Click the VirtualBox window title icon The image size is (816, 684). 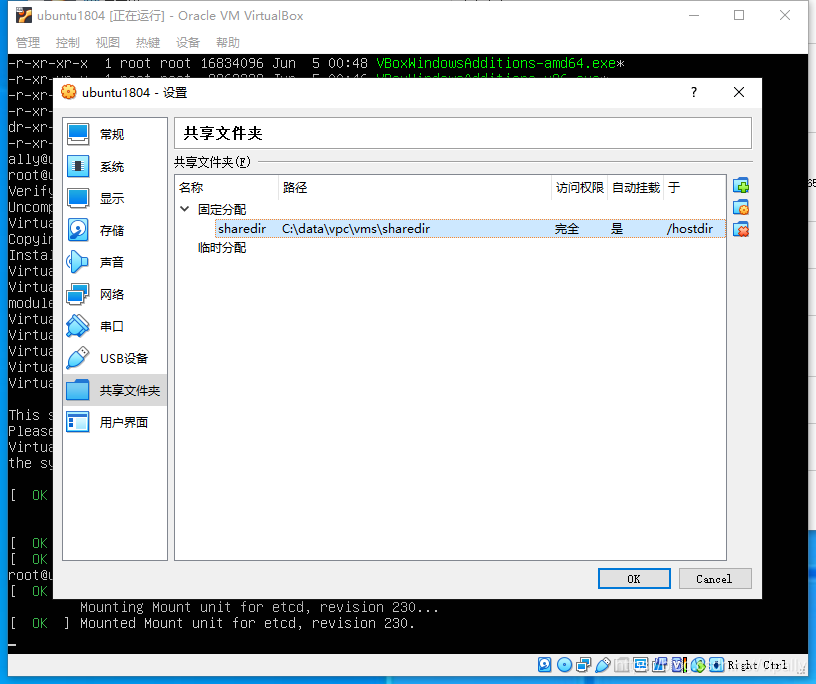coord(23,16)
